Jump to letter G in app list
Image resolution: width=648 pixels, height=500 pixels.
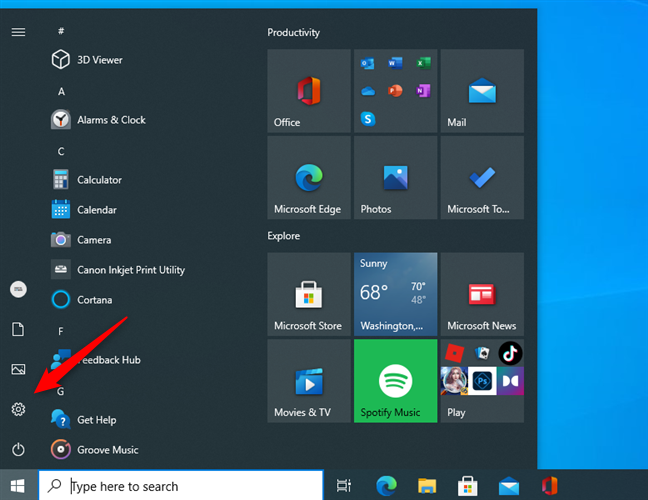tap(61, 391)
